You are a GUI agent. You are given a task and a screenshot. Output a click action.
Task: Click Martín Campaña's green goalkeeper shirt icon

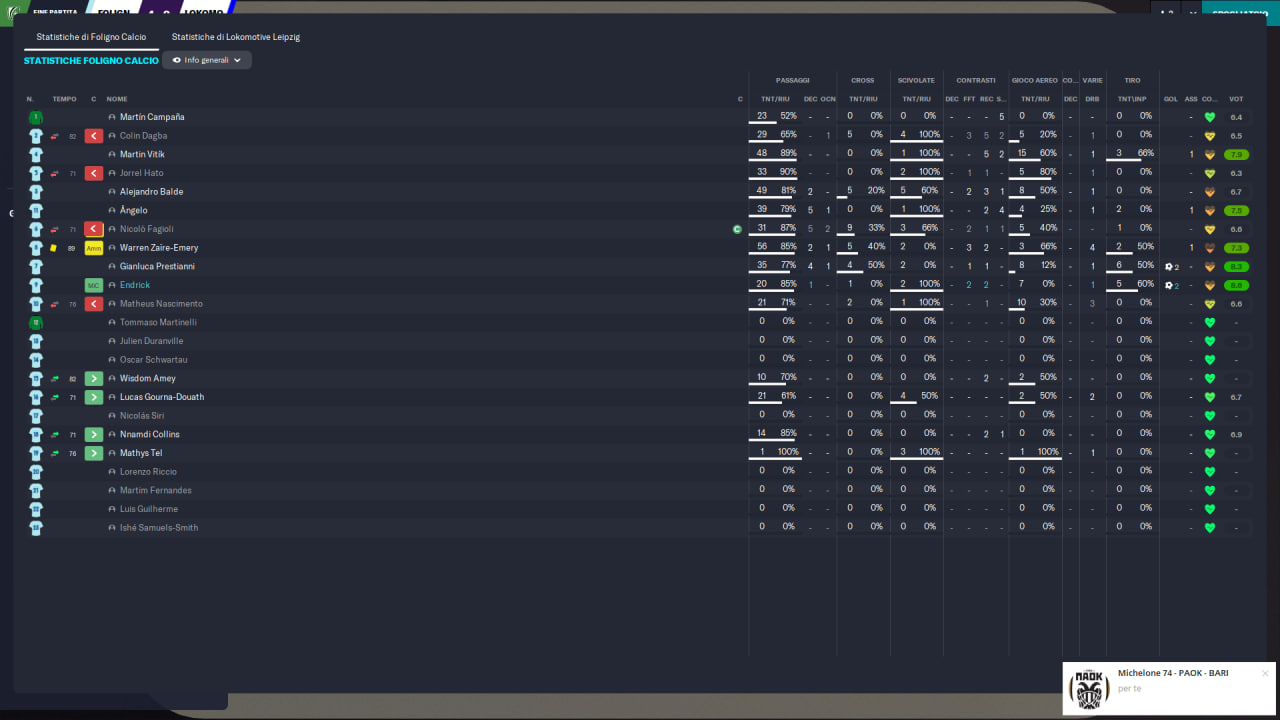point(36,117)
